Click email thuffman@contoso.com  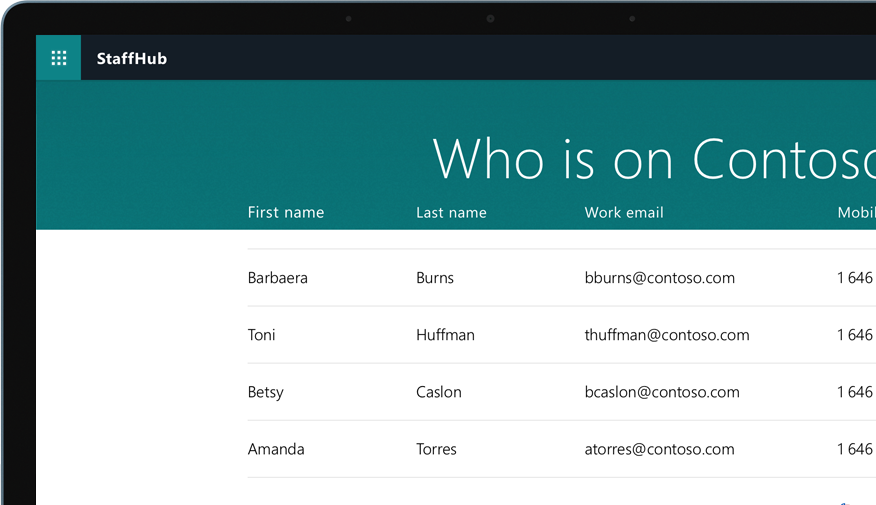coord(666,335)
